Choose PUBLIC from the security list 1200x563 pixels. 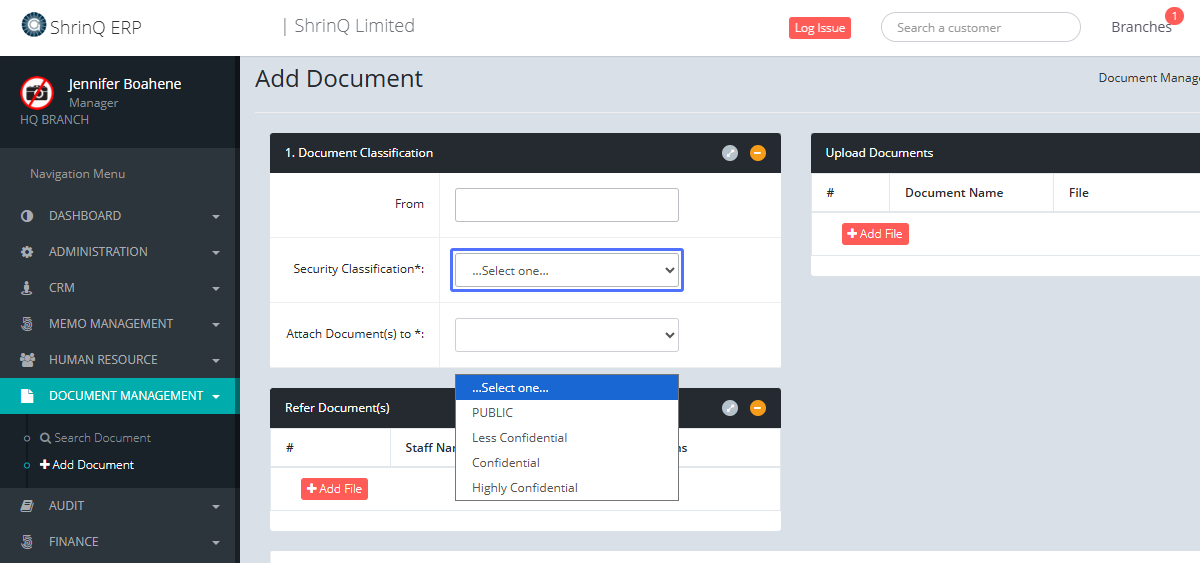[492, 413]
